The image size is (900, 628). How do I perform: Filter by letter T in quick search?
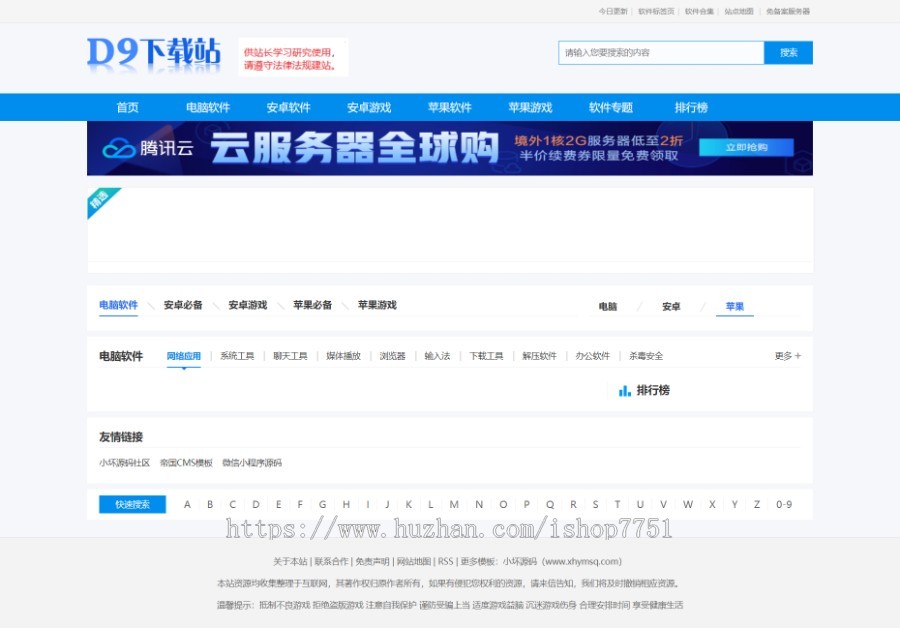tap(618, 505)
